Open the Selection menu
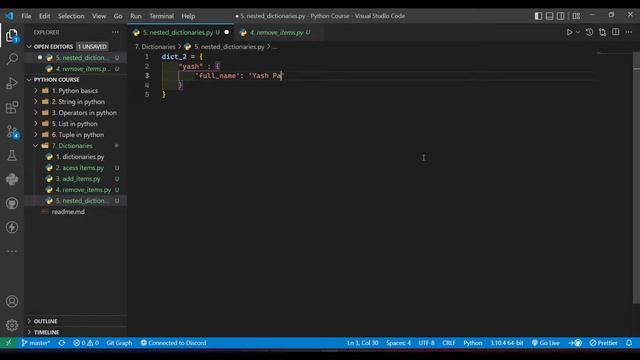Screen dimensions: 640x360 [71, 16]
